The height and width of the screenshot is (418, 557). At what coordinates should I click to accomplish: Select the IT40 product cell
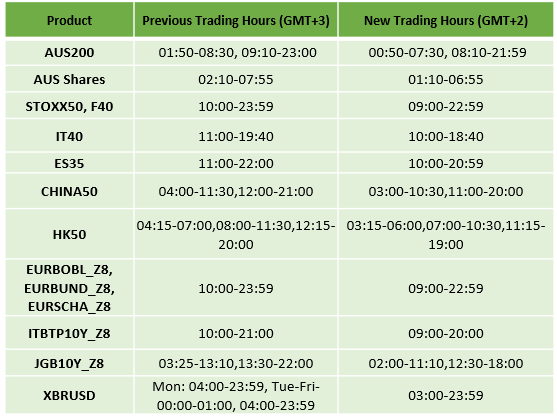pyautogui.click(x=69, y=136)
